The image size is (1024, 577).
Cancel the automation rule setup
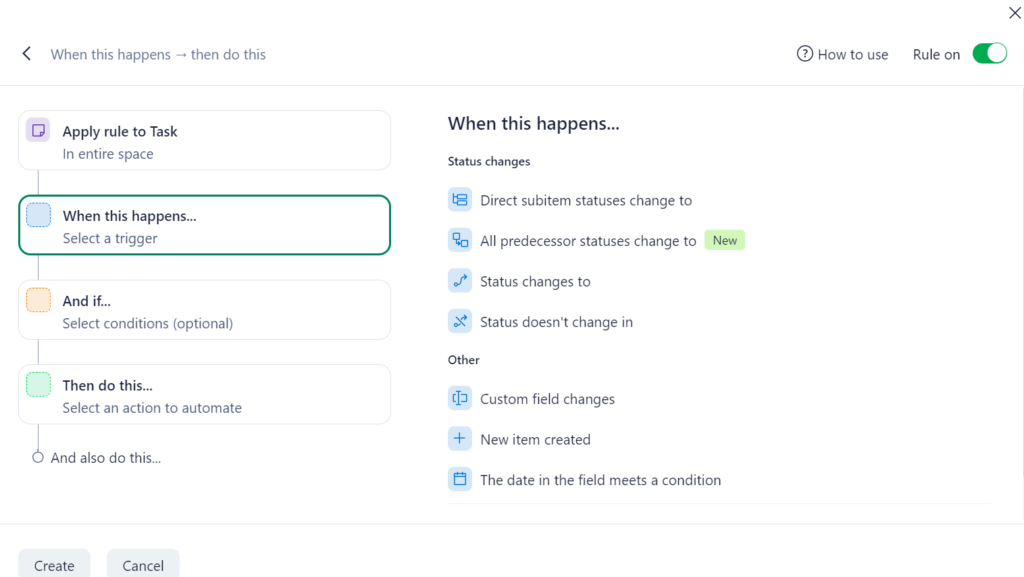coord(142,564)
